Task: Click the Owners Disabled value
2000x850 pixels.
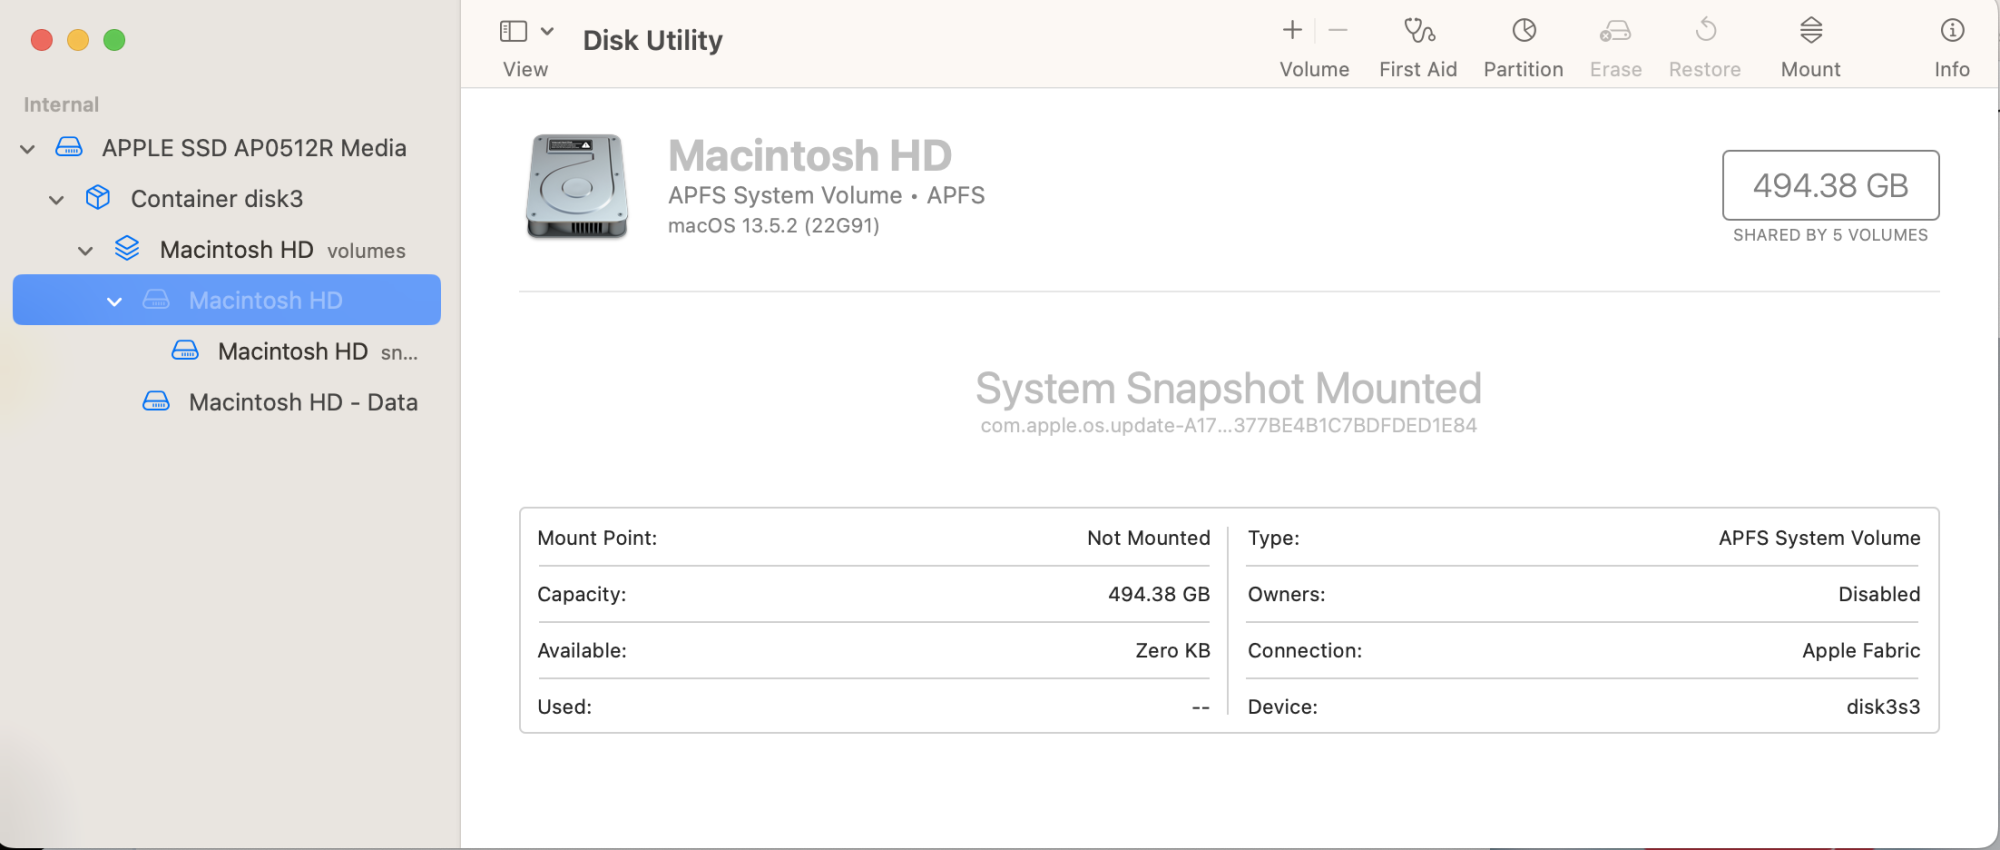Action: 1879,594
